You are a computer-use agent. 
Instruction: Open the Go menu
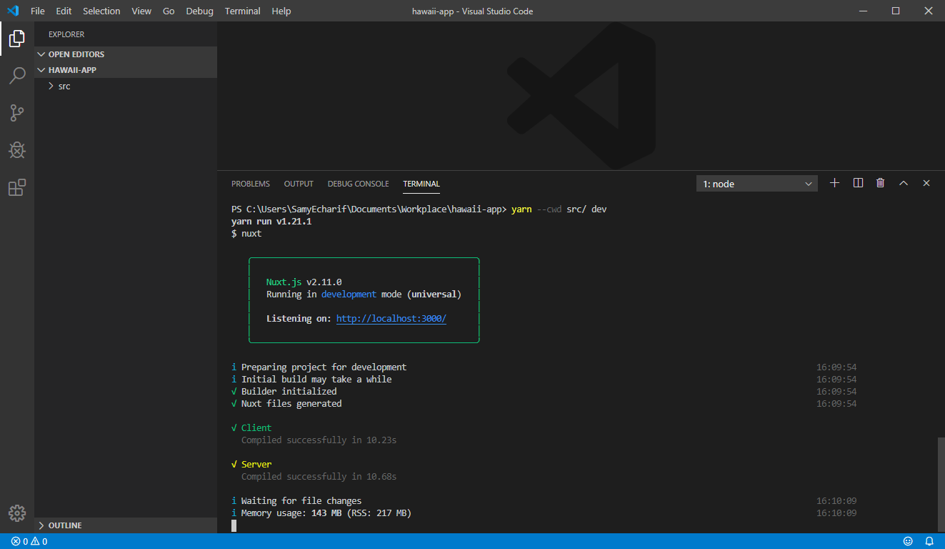168,11
